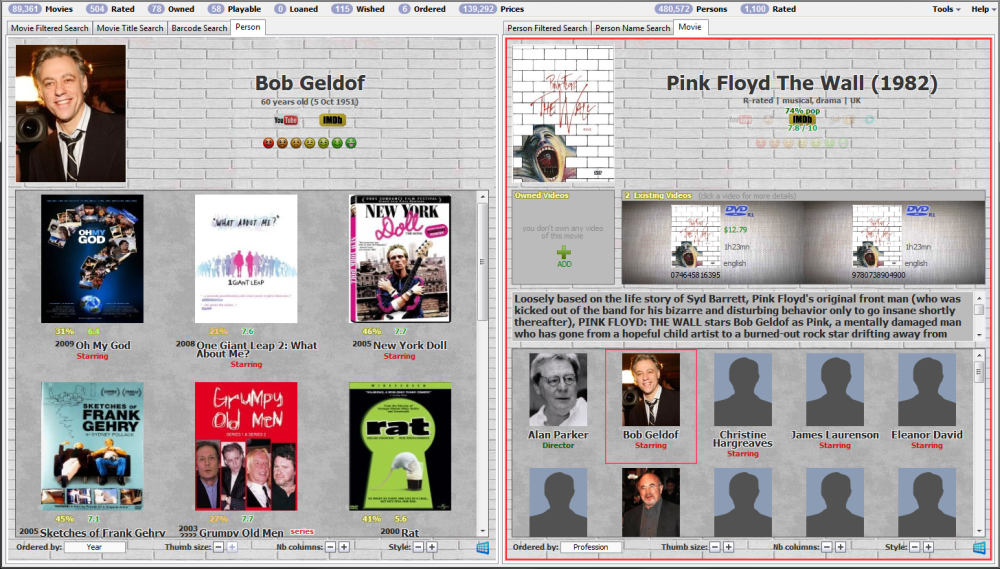Viewport: 1000px width, 569px height.
Task: Open the Oh My God movie poster
Action: (92, 258)
